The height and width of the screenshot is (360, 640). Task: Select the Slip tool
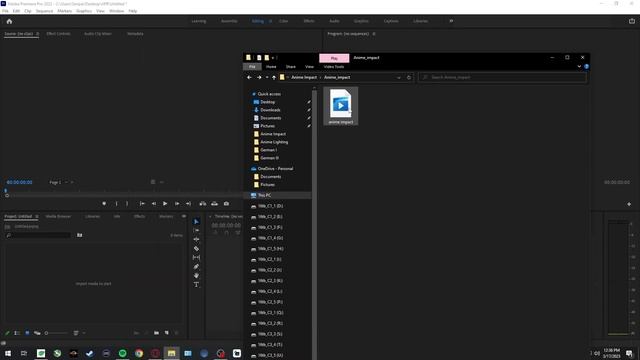(196, 258)
